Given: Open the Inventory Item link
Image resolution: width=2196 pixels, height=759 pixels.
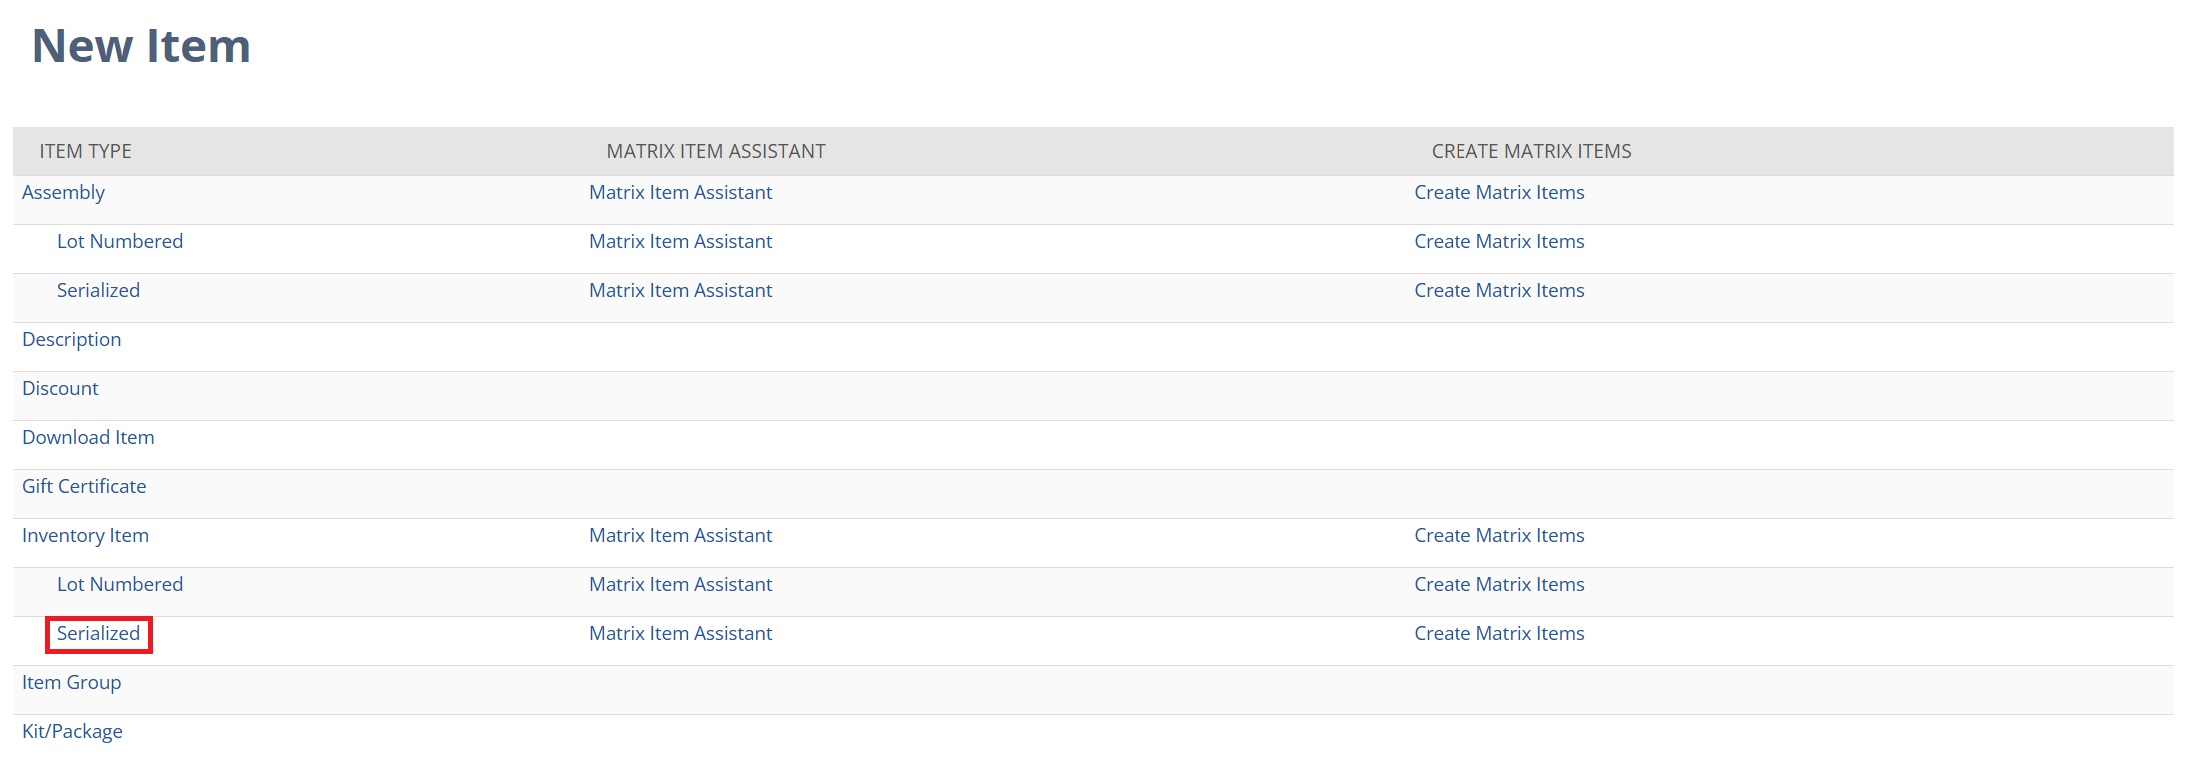Looking at the screenshot, I should point(85,535).
